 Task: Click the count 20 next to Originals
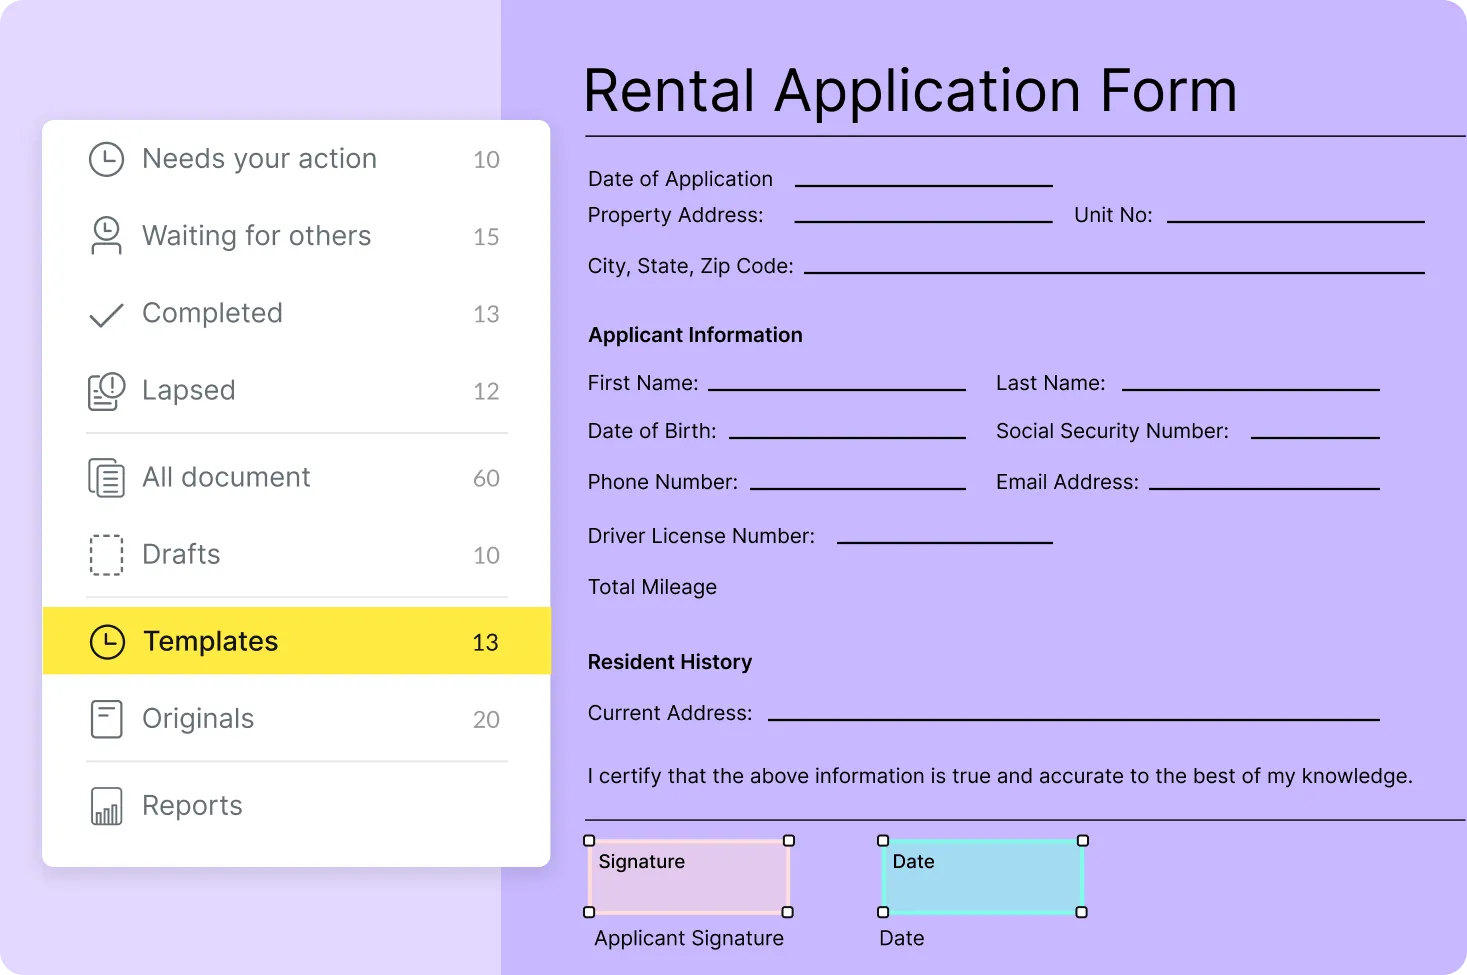pos(486,719)
